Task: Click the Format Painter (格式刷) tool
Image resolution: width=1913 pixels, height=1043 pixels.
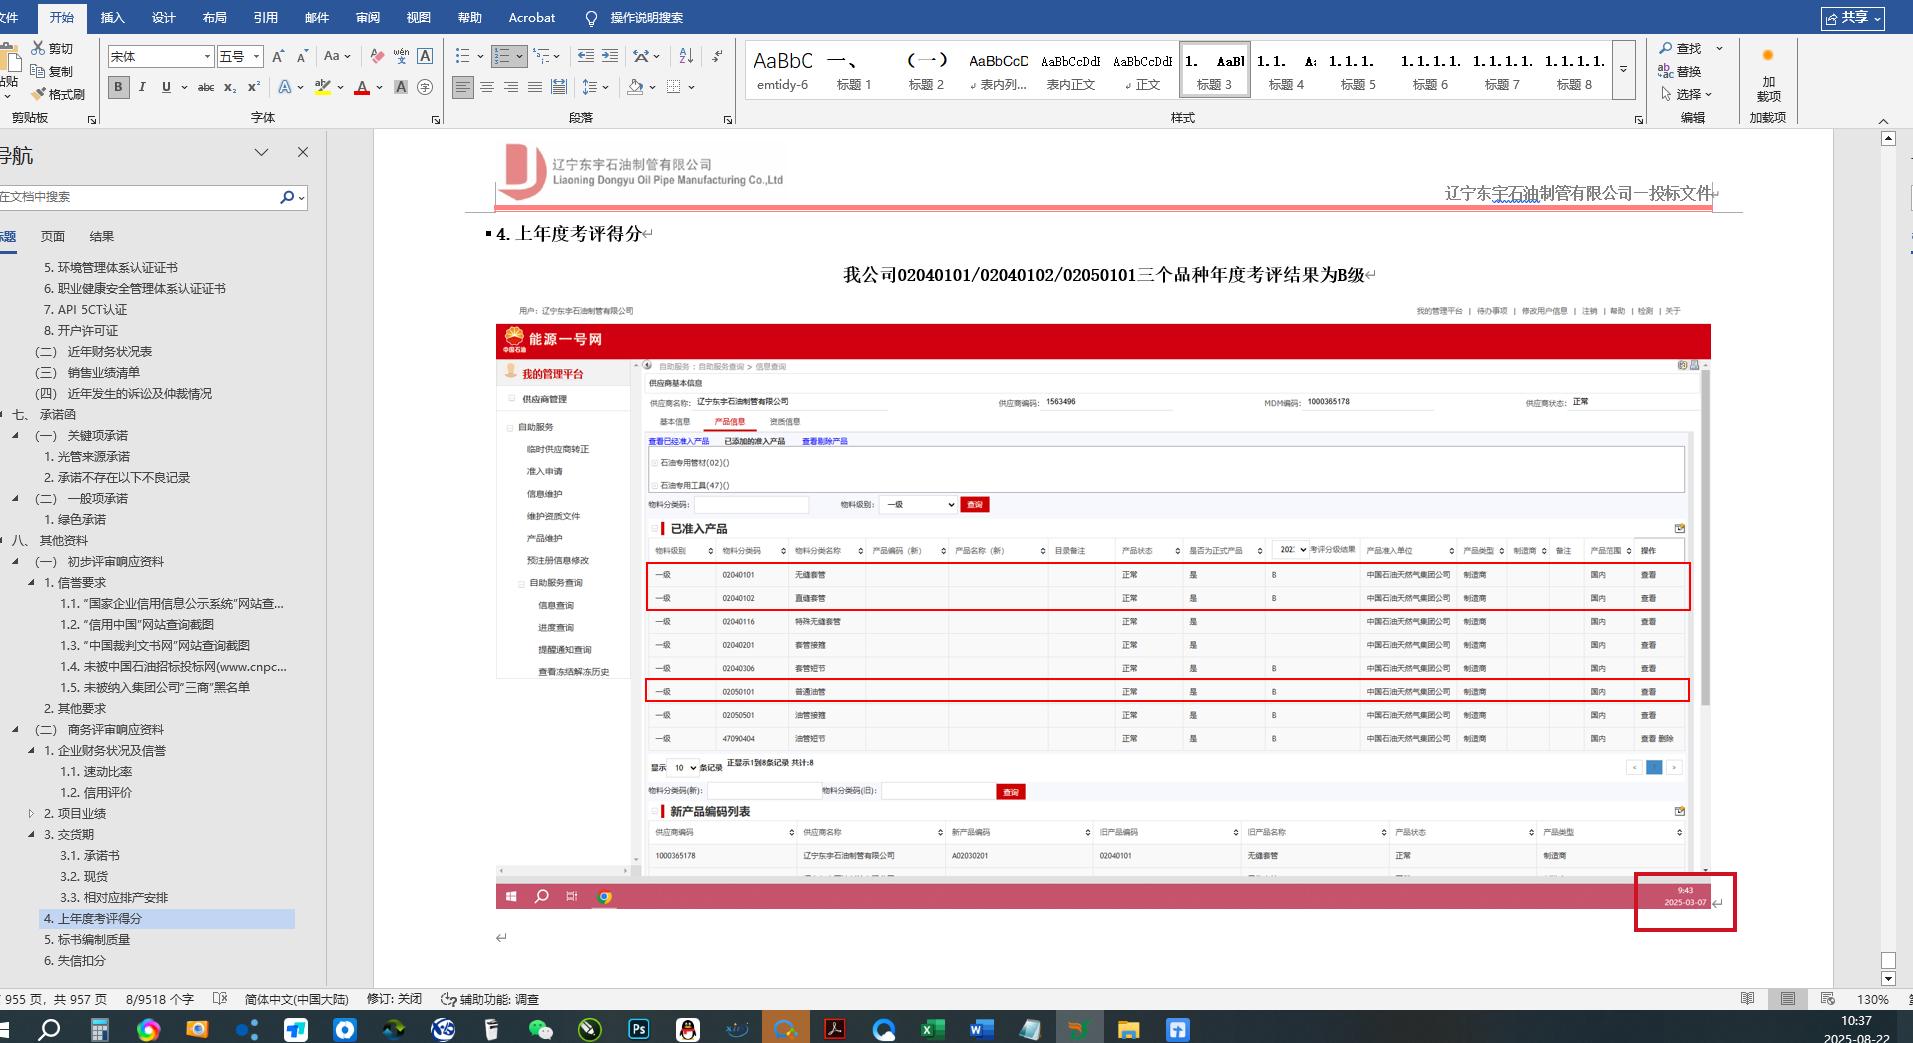Action: (x=58, y=94)
